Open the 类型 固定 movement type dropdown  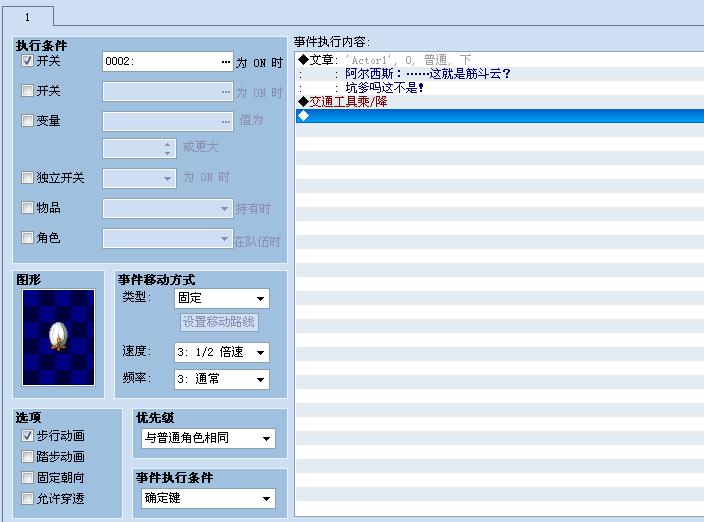pos(222,298)
